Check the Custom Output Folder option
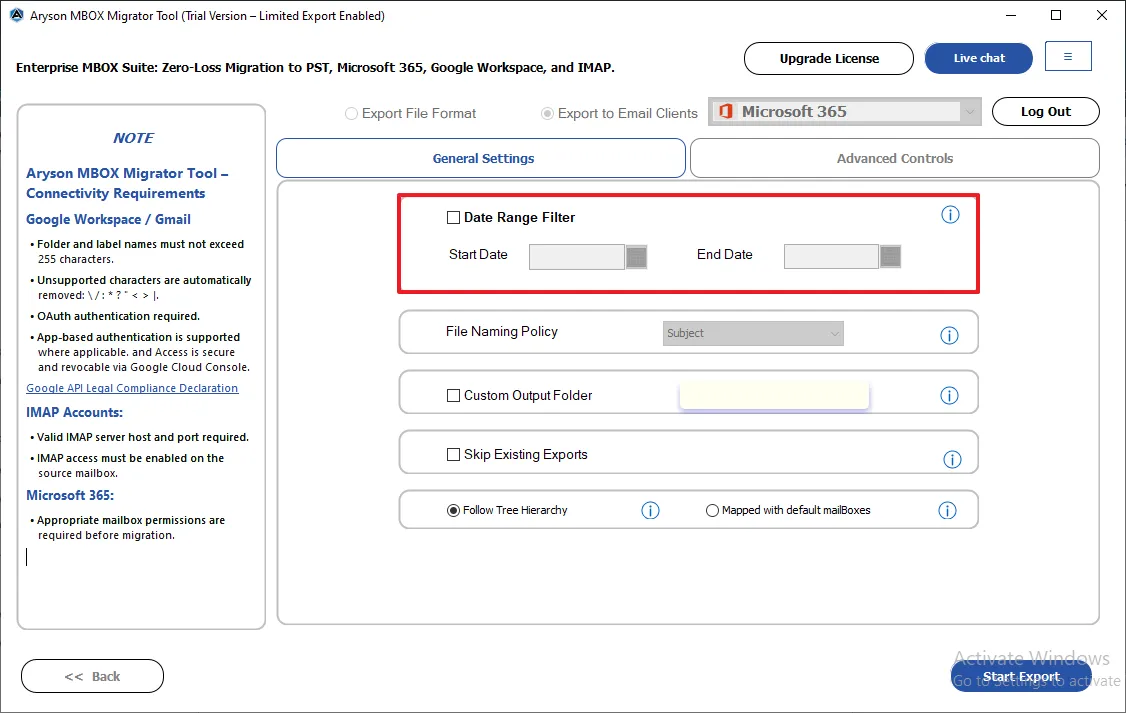The height and width of the screenshot is (713, 1126). point(453,396)
